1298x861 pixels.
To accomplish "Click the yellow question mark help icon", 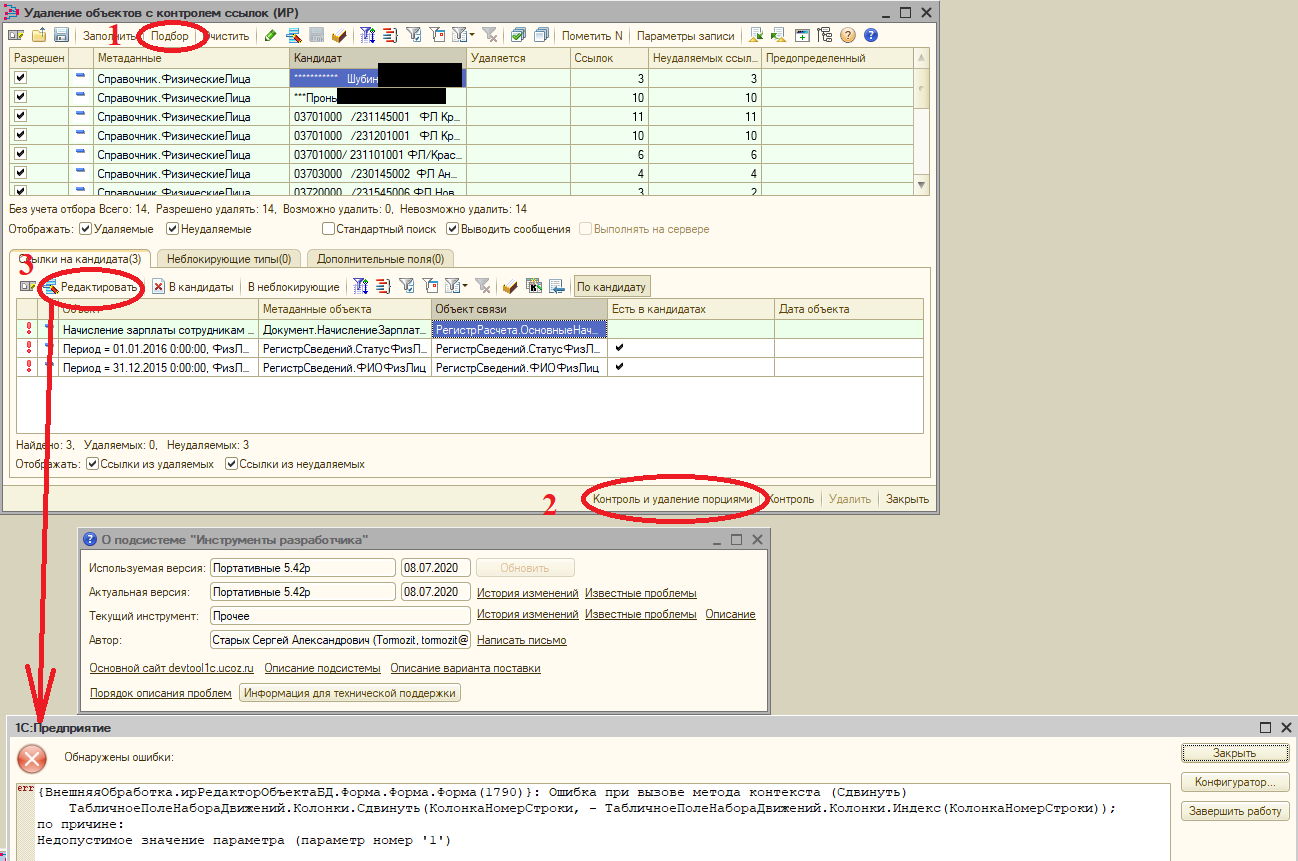I will [x=848, y=35].
